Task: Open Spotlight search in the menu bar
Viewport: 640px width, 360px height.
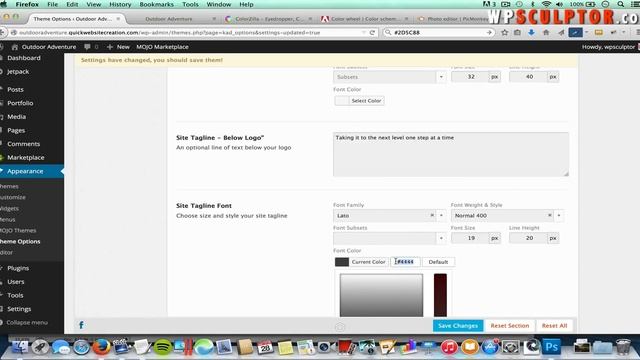Action: click(620, 4)
